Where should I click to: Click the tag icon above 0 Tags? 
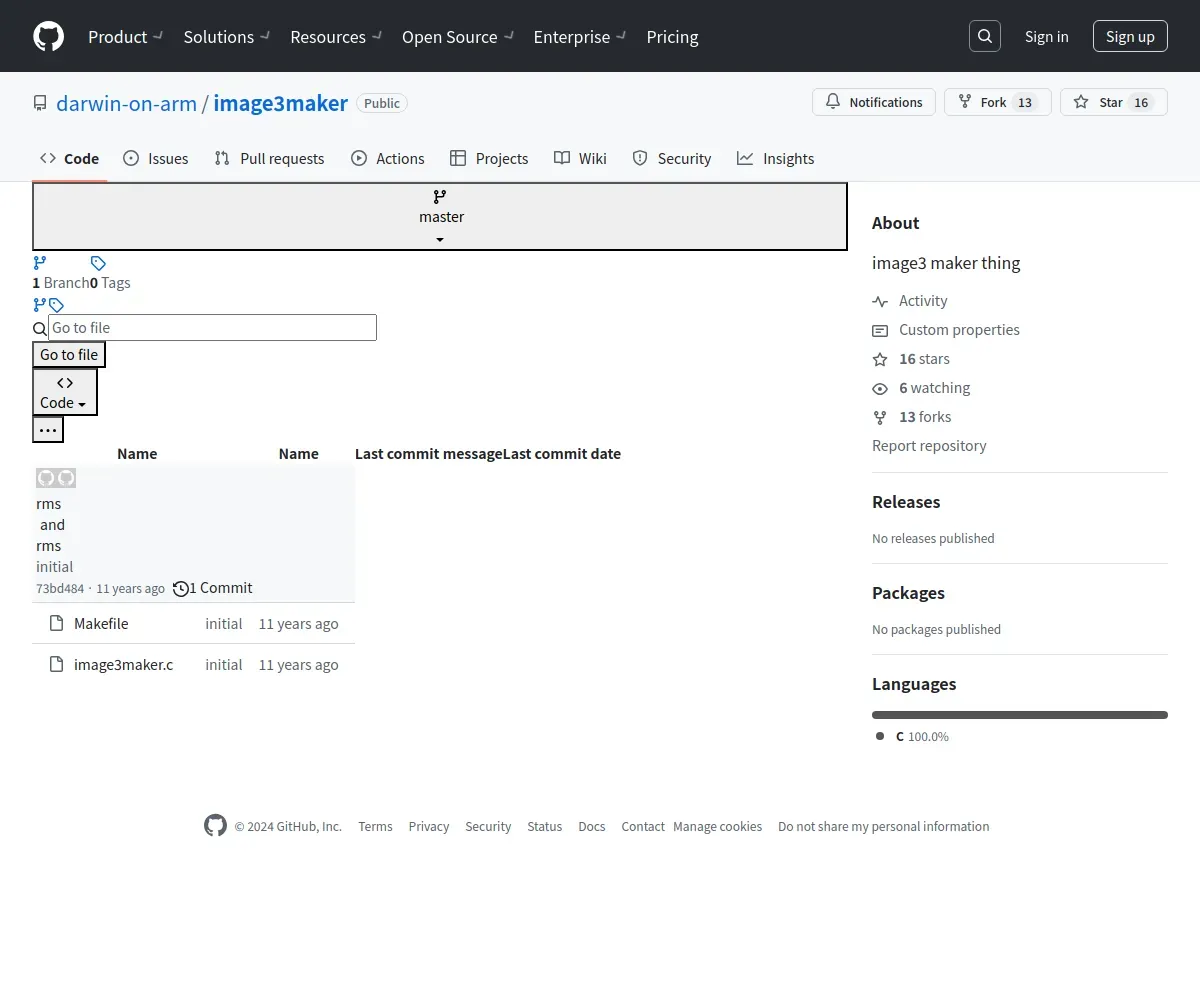click(x=98, y=263)
